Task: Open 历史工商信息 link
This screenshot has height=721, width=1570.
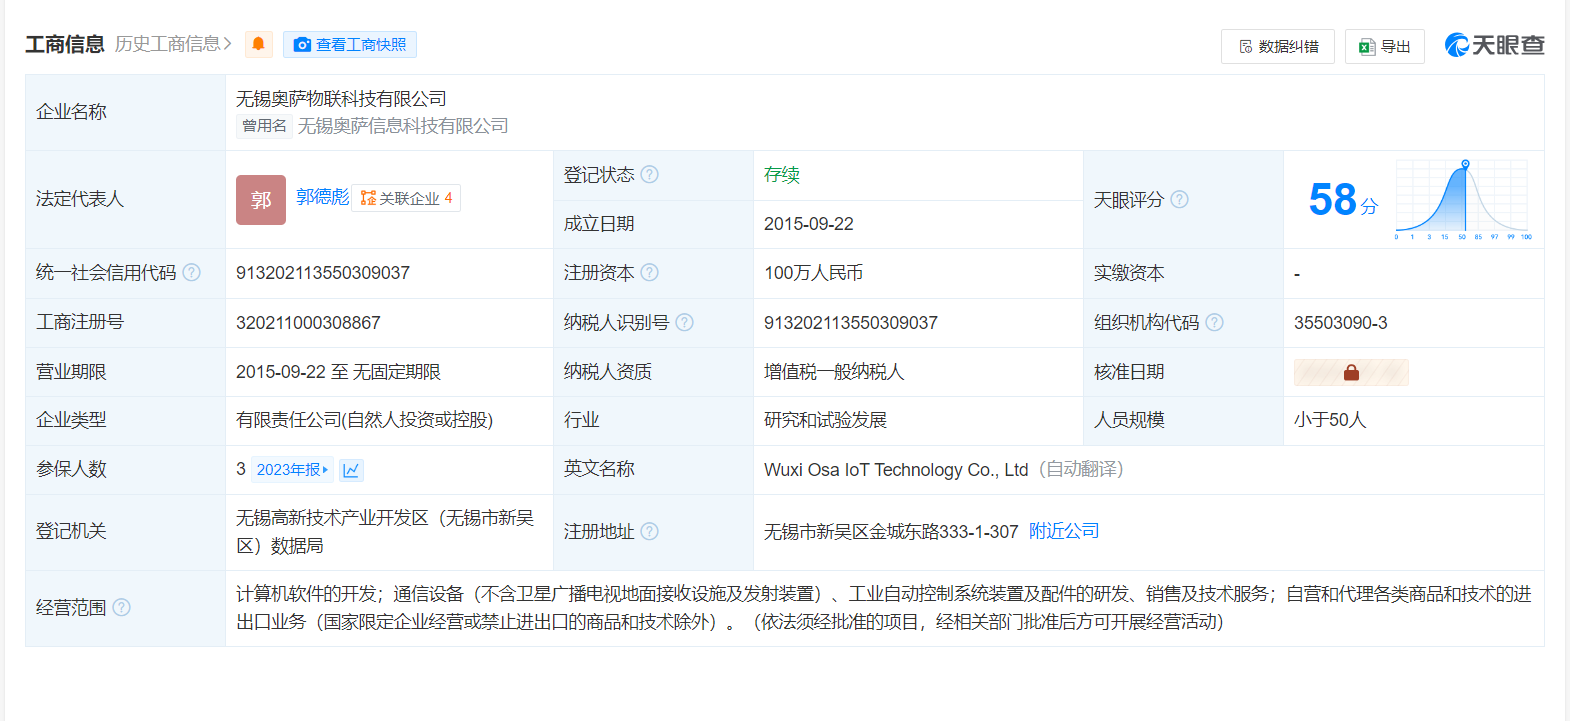Action: [x=173, y=44]
